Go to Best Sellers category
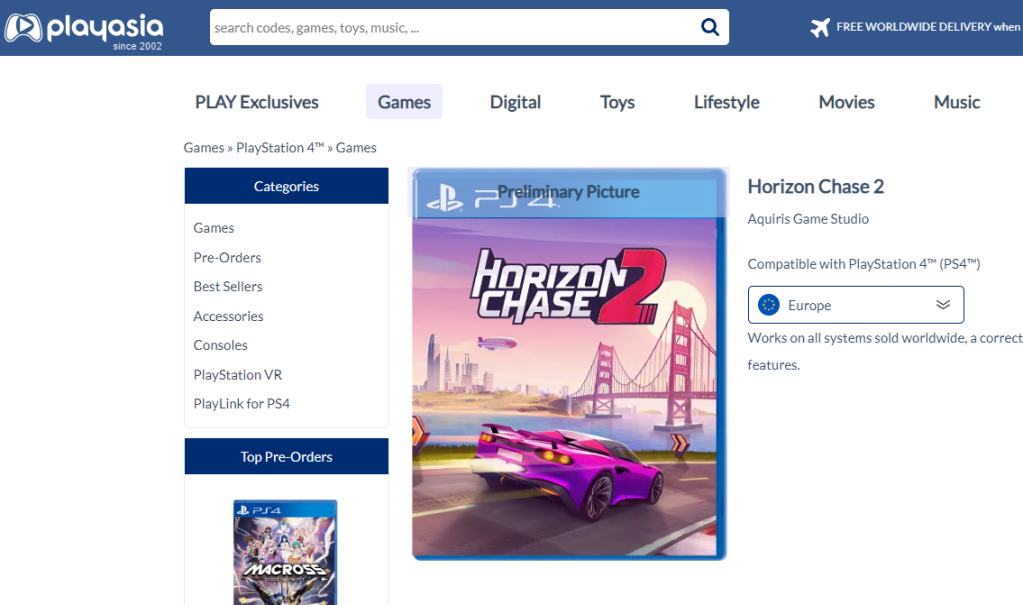 click(x=228, y=286)
